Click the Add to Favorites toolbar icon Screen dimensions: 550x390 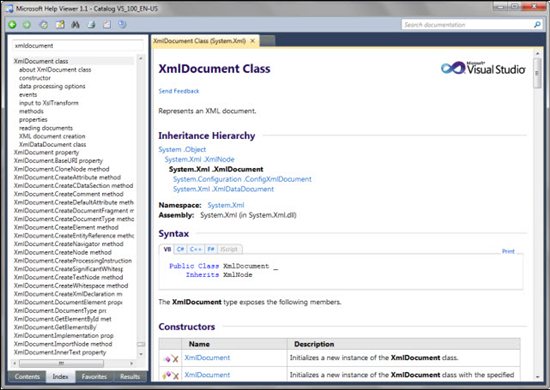tap(60, 25)
